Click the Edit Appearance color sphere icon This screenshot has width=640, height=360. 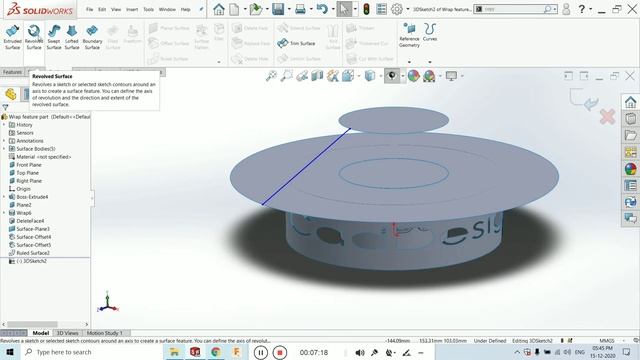click(x=413, y=76)
